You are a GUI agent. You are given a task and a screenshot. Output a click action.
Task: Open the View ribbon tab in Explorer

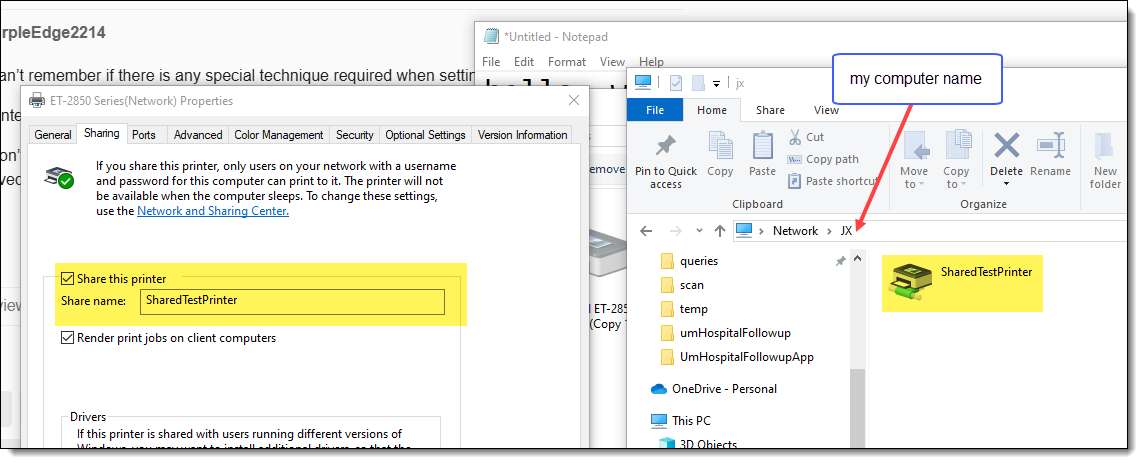[x=826, y=110]
